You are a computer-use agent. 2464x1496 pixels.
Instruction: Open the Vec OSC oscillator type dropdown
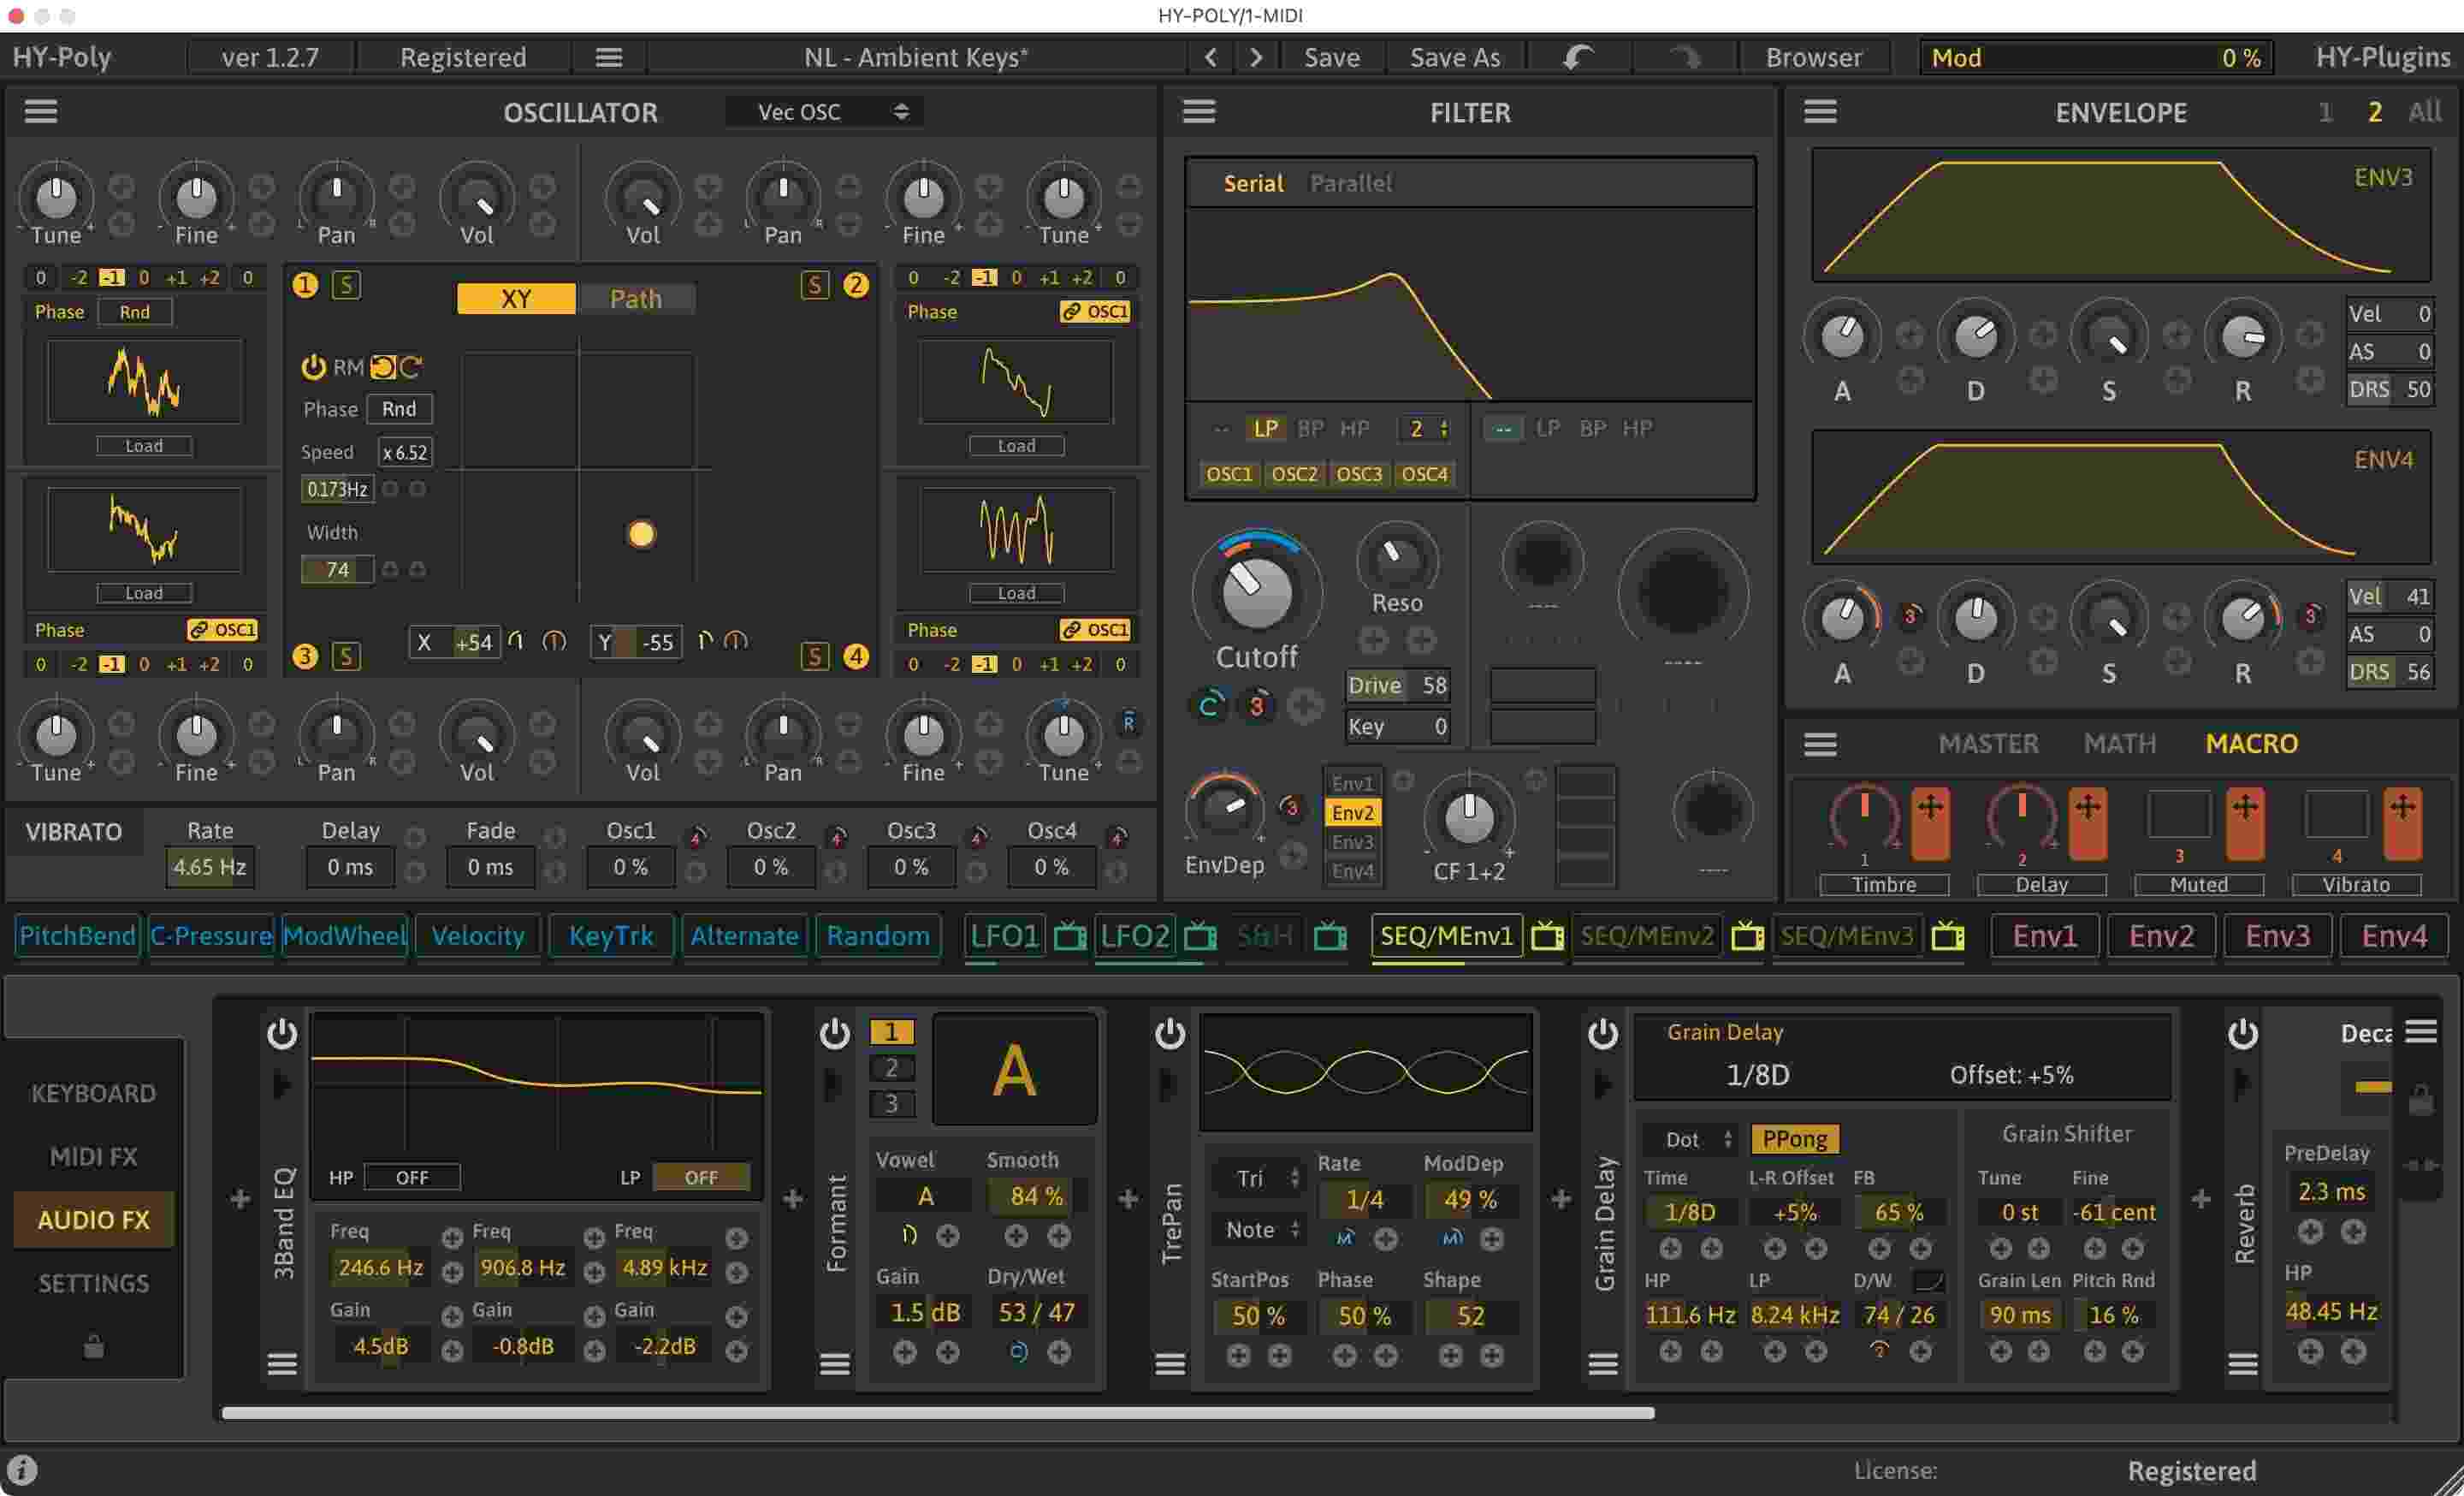[x=823, y=111]
